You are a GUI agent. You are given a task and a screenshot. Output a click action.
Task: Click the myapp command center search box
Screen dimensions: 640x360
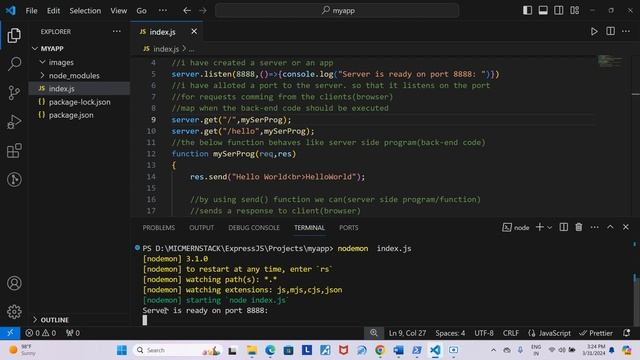pyautogui.click(x=337, y=11)
